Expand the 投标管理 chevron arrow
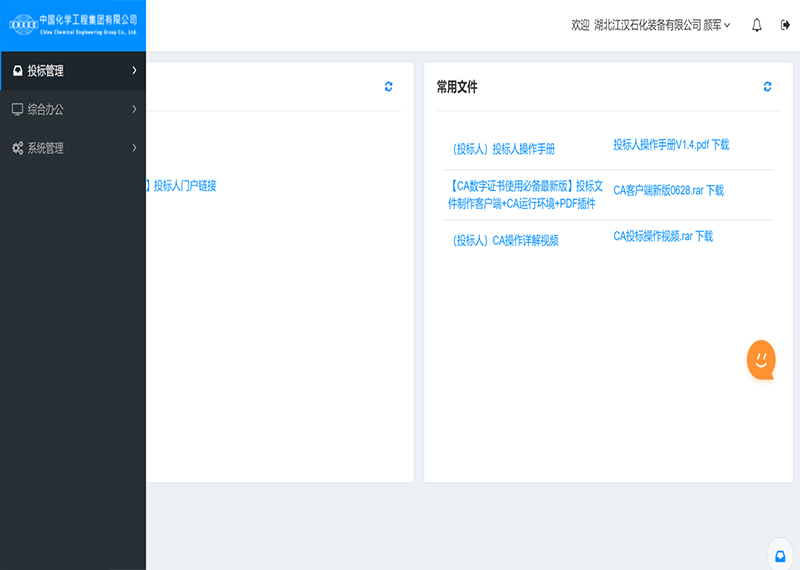800x570 pixels. (134, 70)
